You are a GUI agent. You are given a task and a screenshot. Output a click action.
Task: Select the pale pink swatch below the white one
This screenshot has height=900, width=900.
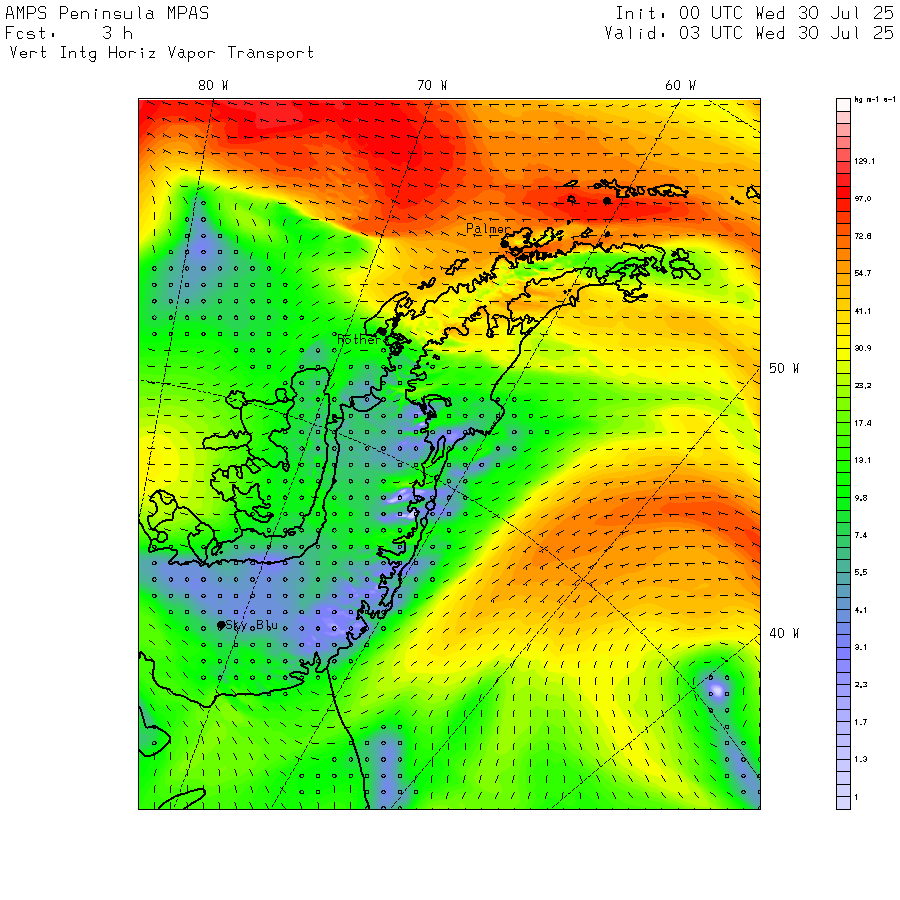843,118
